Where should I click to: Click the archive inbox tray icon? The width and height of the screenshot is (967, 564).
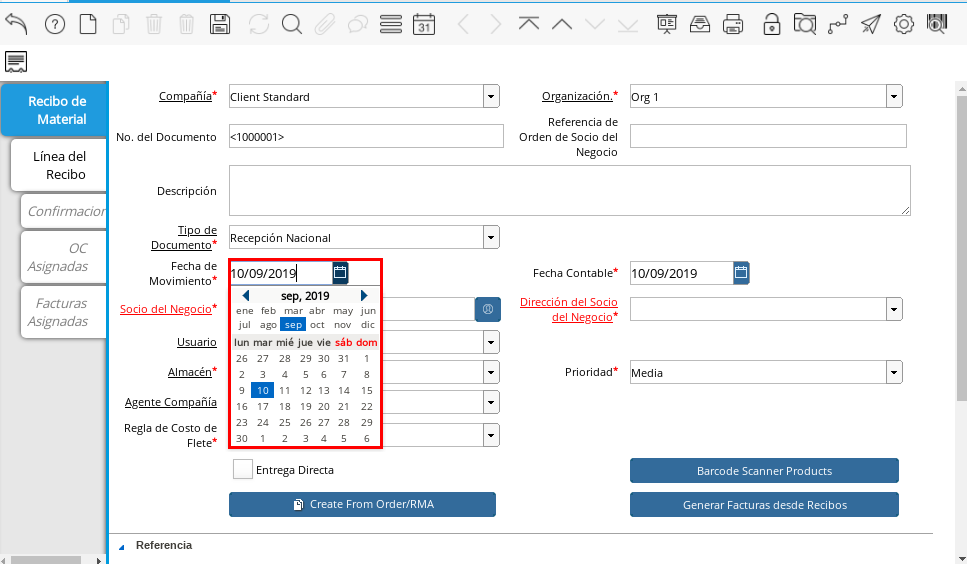coord(700,25)
